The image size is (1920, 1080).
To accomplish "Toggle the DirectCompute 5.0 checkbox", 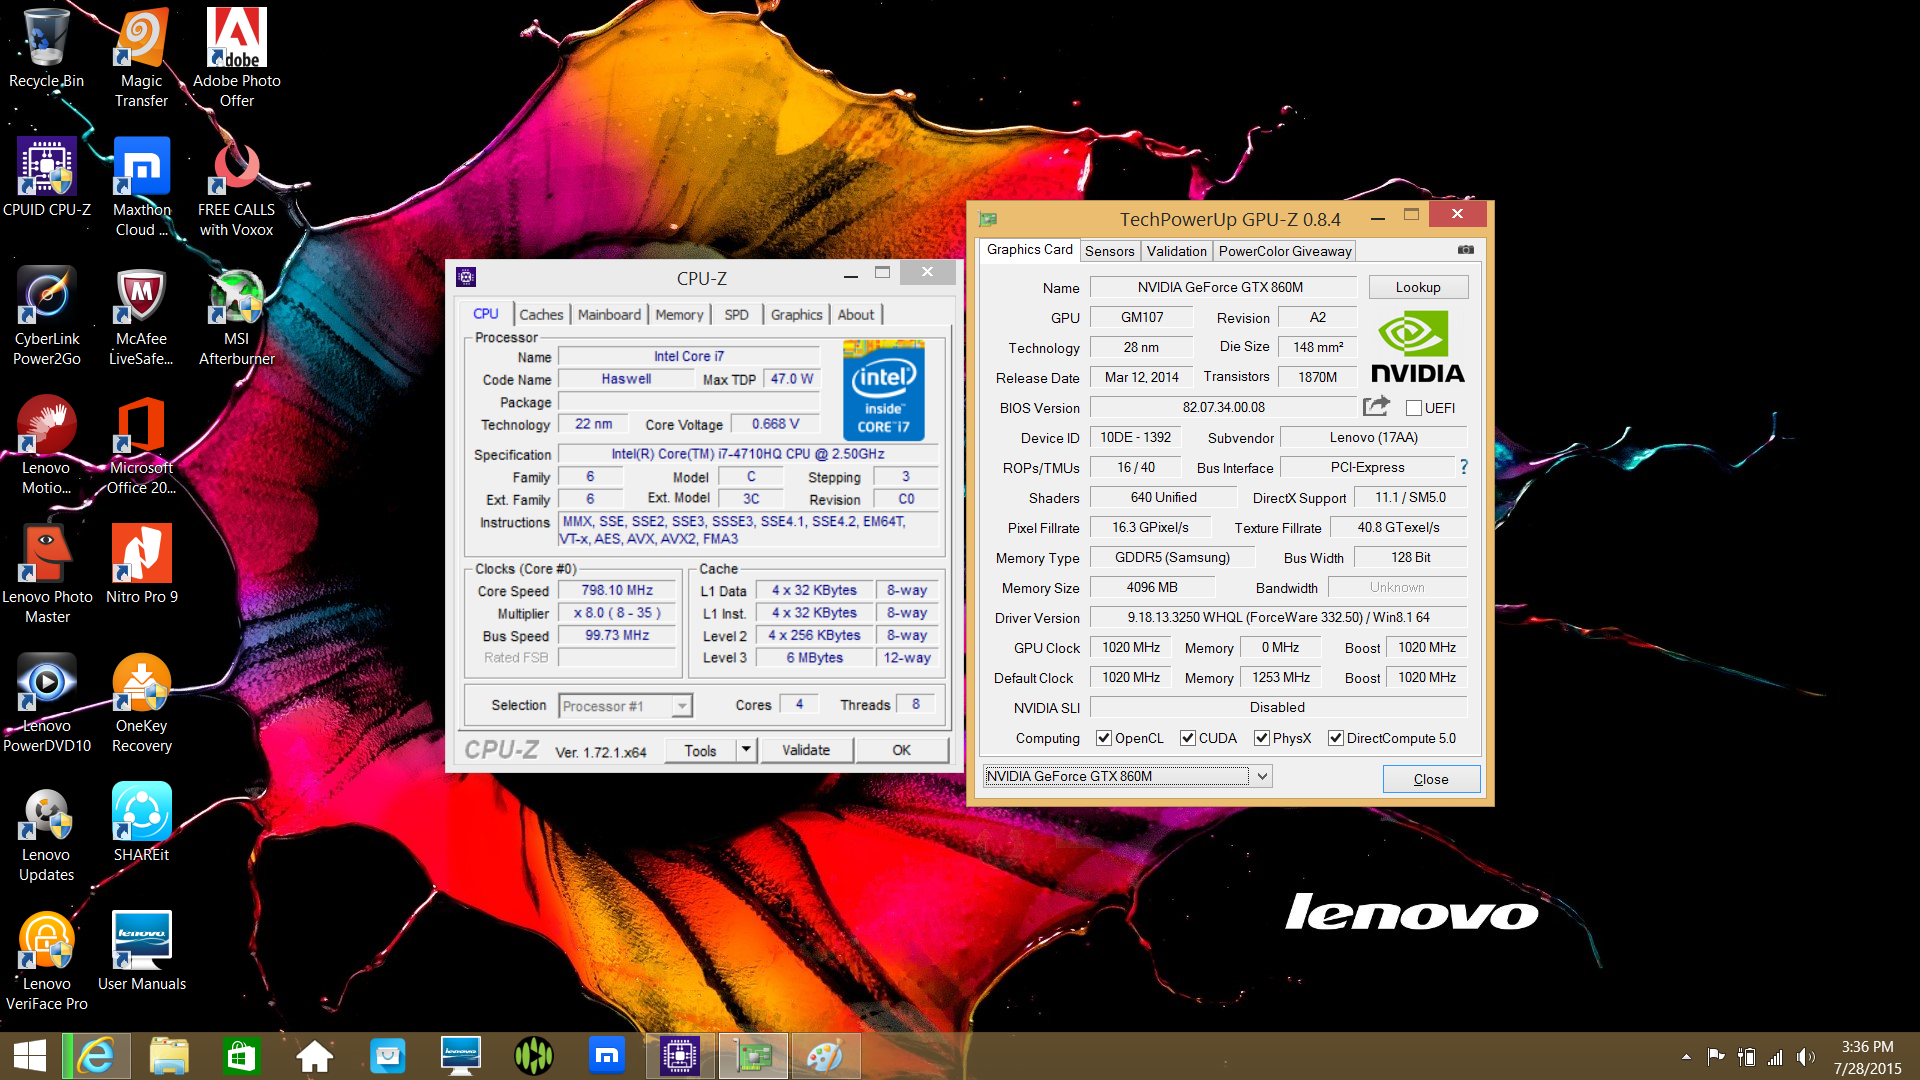I will pyautogui.click(x=1335, y=738).
